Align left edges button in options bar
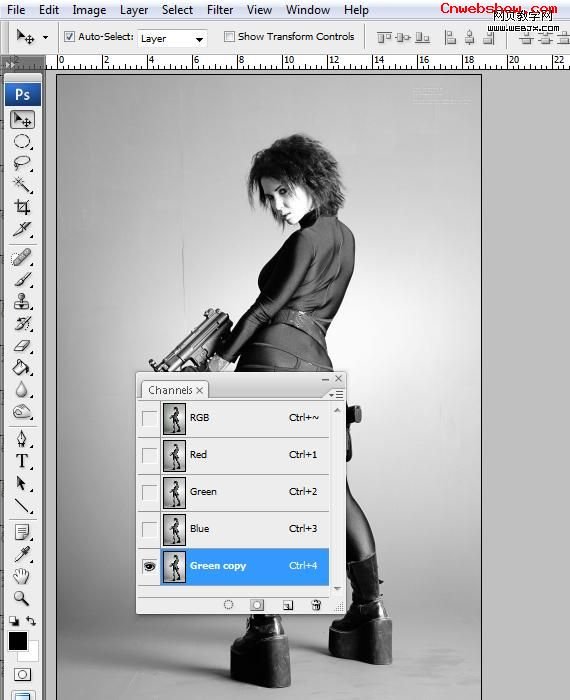The image size is (570, 700). (x=450, y=38)
